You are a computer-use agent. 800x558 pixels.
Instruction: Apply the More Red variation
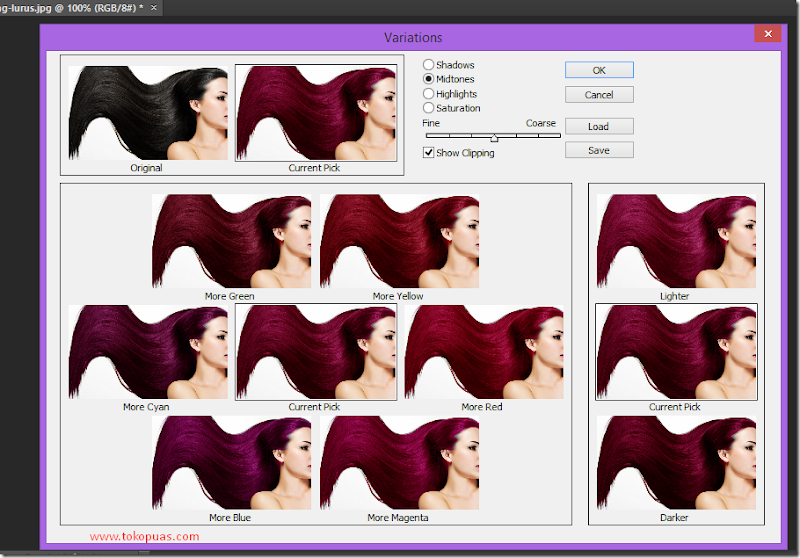pyautogui.click(x=484, y=352)
